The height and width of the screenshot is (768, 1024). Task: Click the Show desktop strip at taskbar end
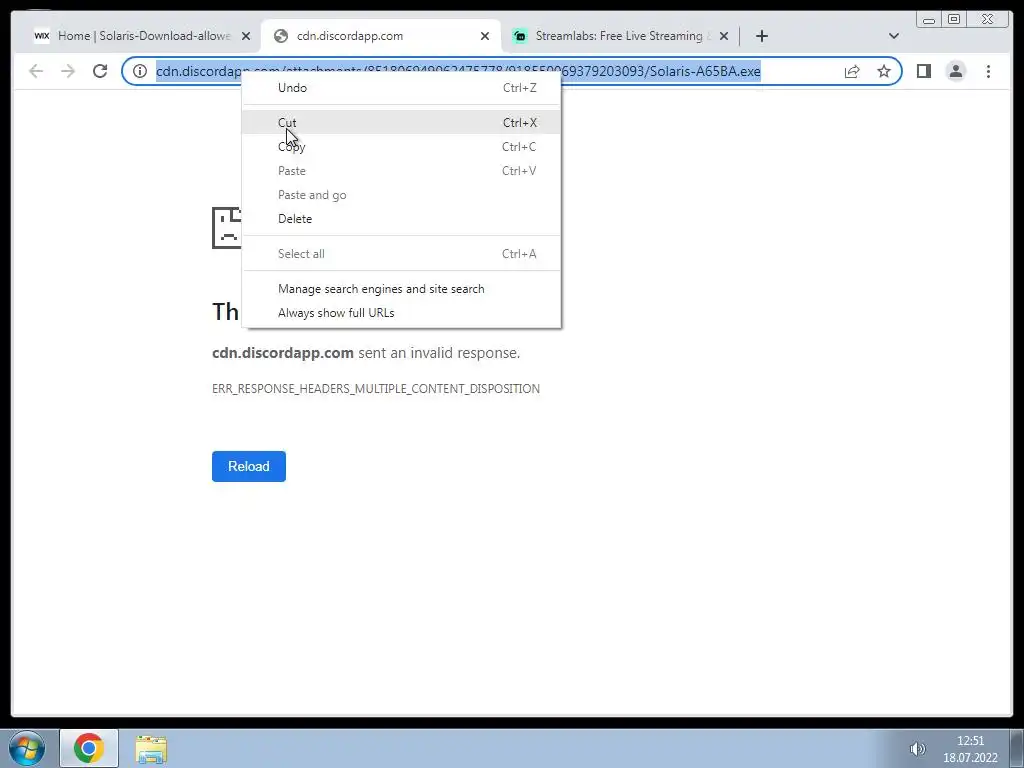pyautogui.click(x=1016, y=748)
